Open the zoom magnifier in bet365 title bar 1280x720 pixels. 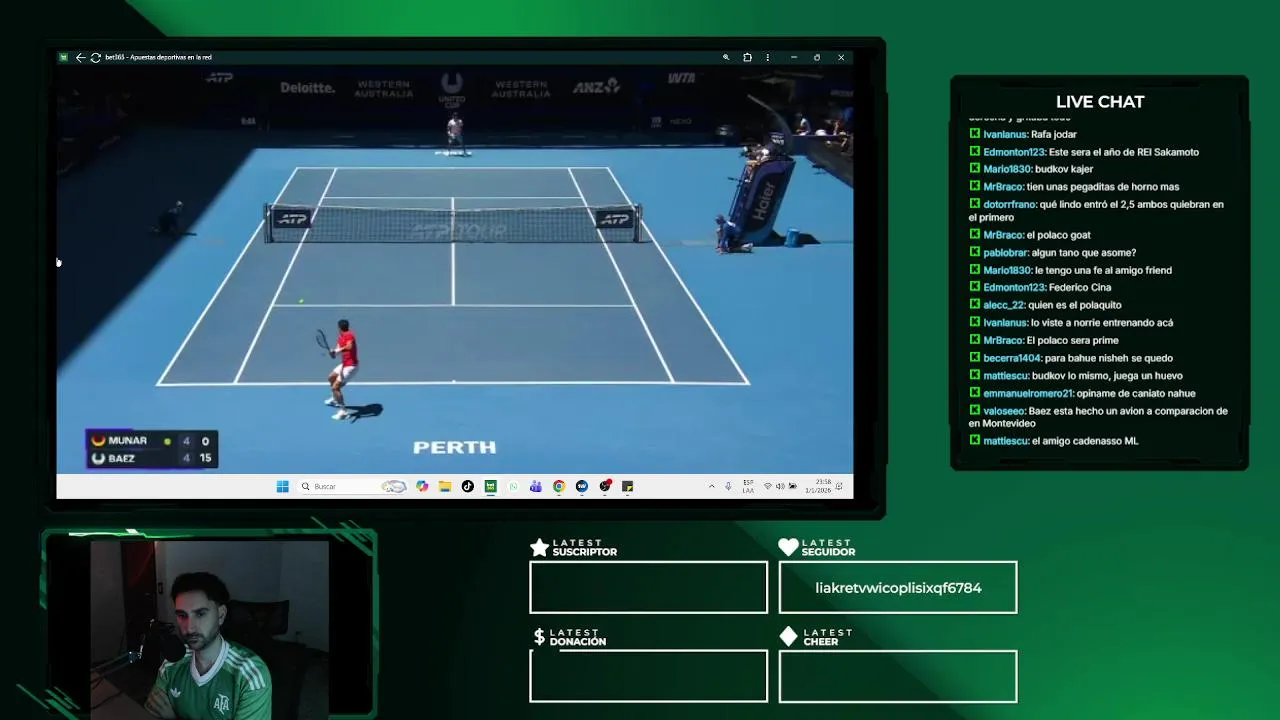click(x=726, y=57)
